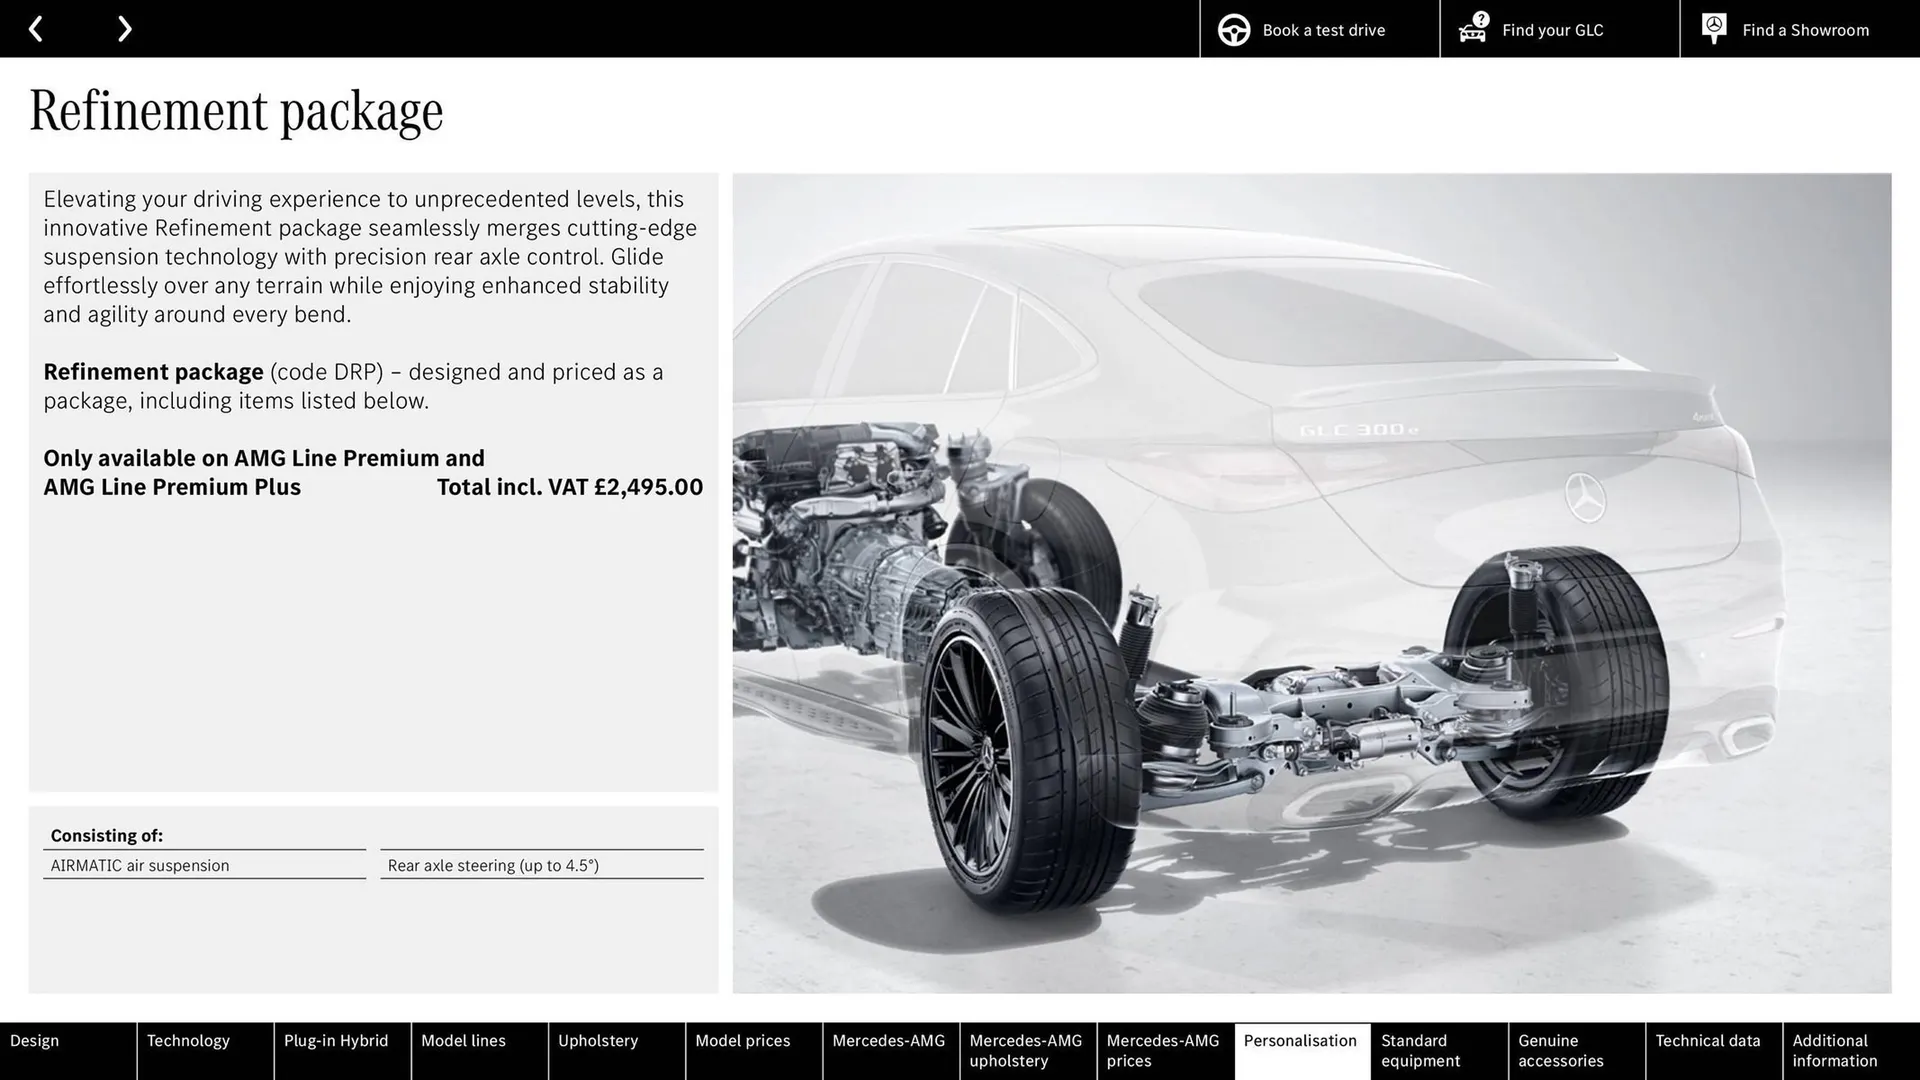1920x1080 pixels.
Task: Open the Standard equipment tab
Action: (x=1439, y=1051)
